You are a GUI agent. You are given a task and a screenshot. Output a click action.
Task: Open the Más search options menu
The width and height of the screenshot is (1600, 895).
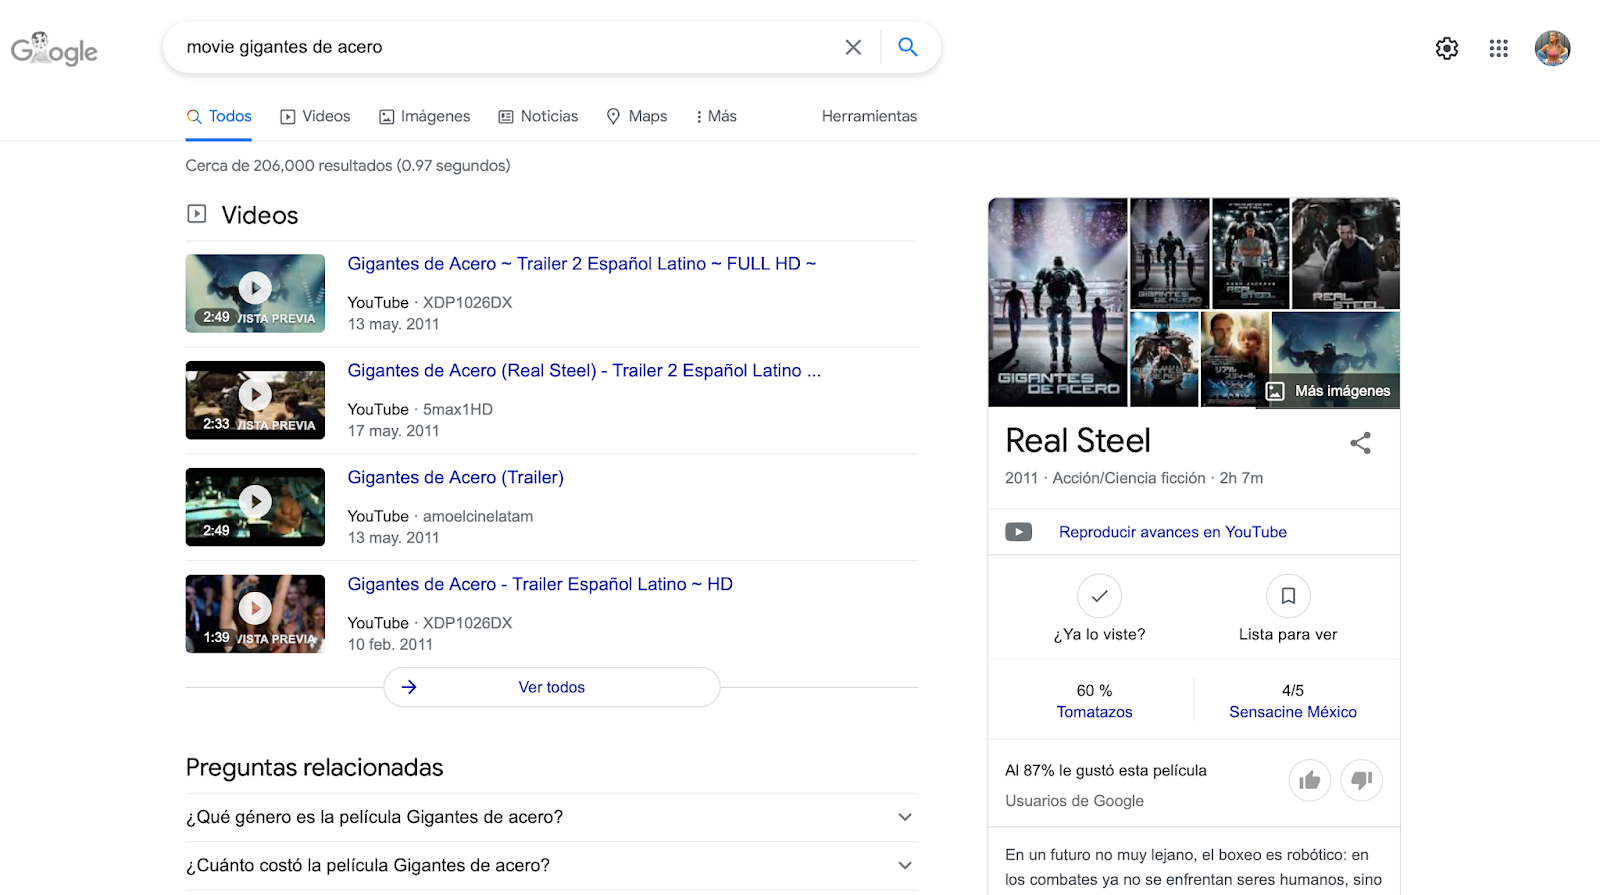[x=715, y=116]
